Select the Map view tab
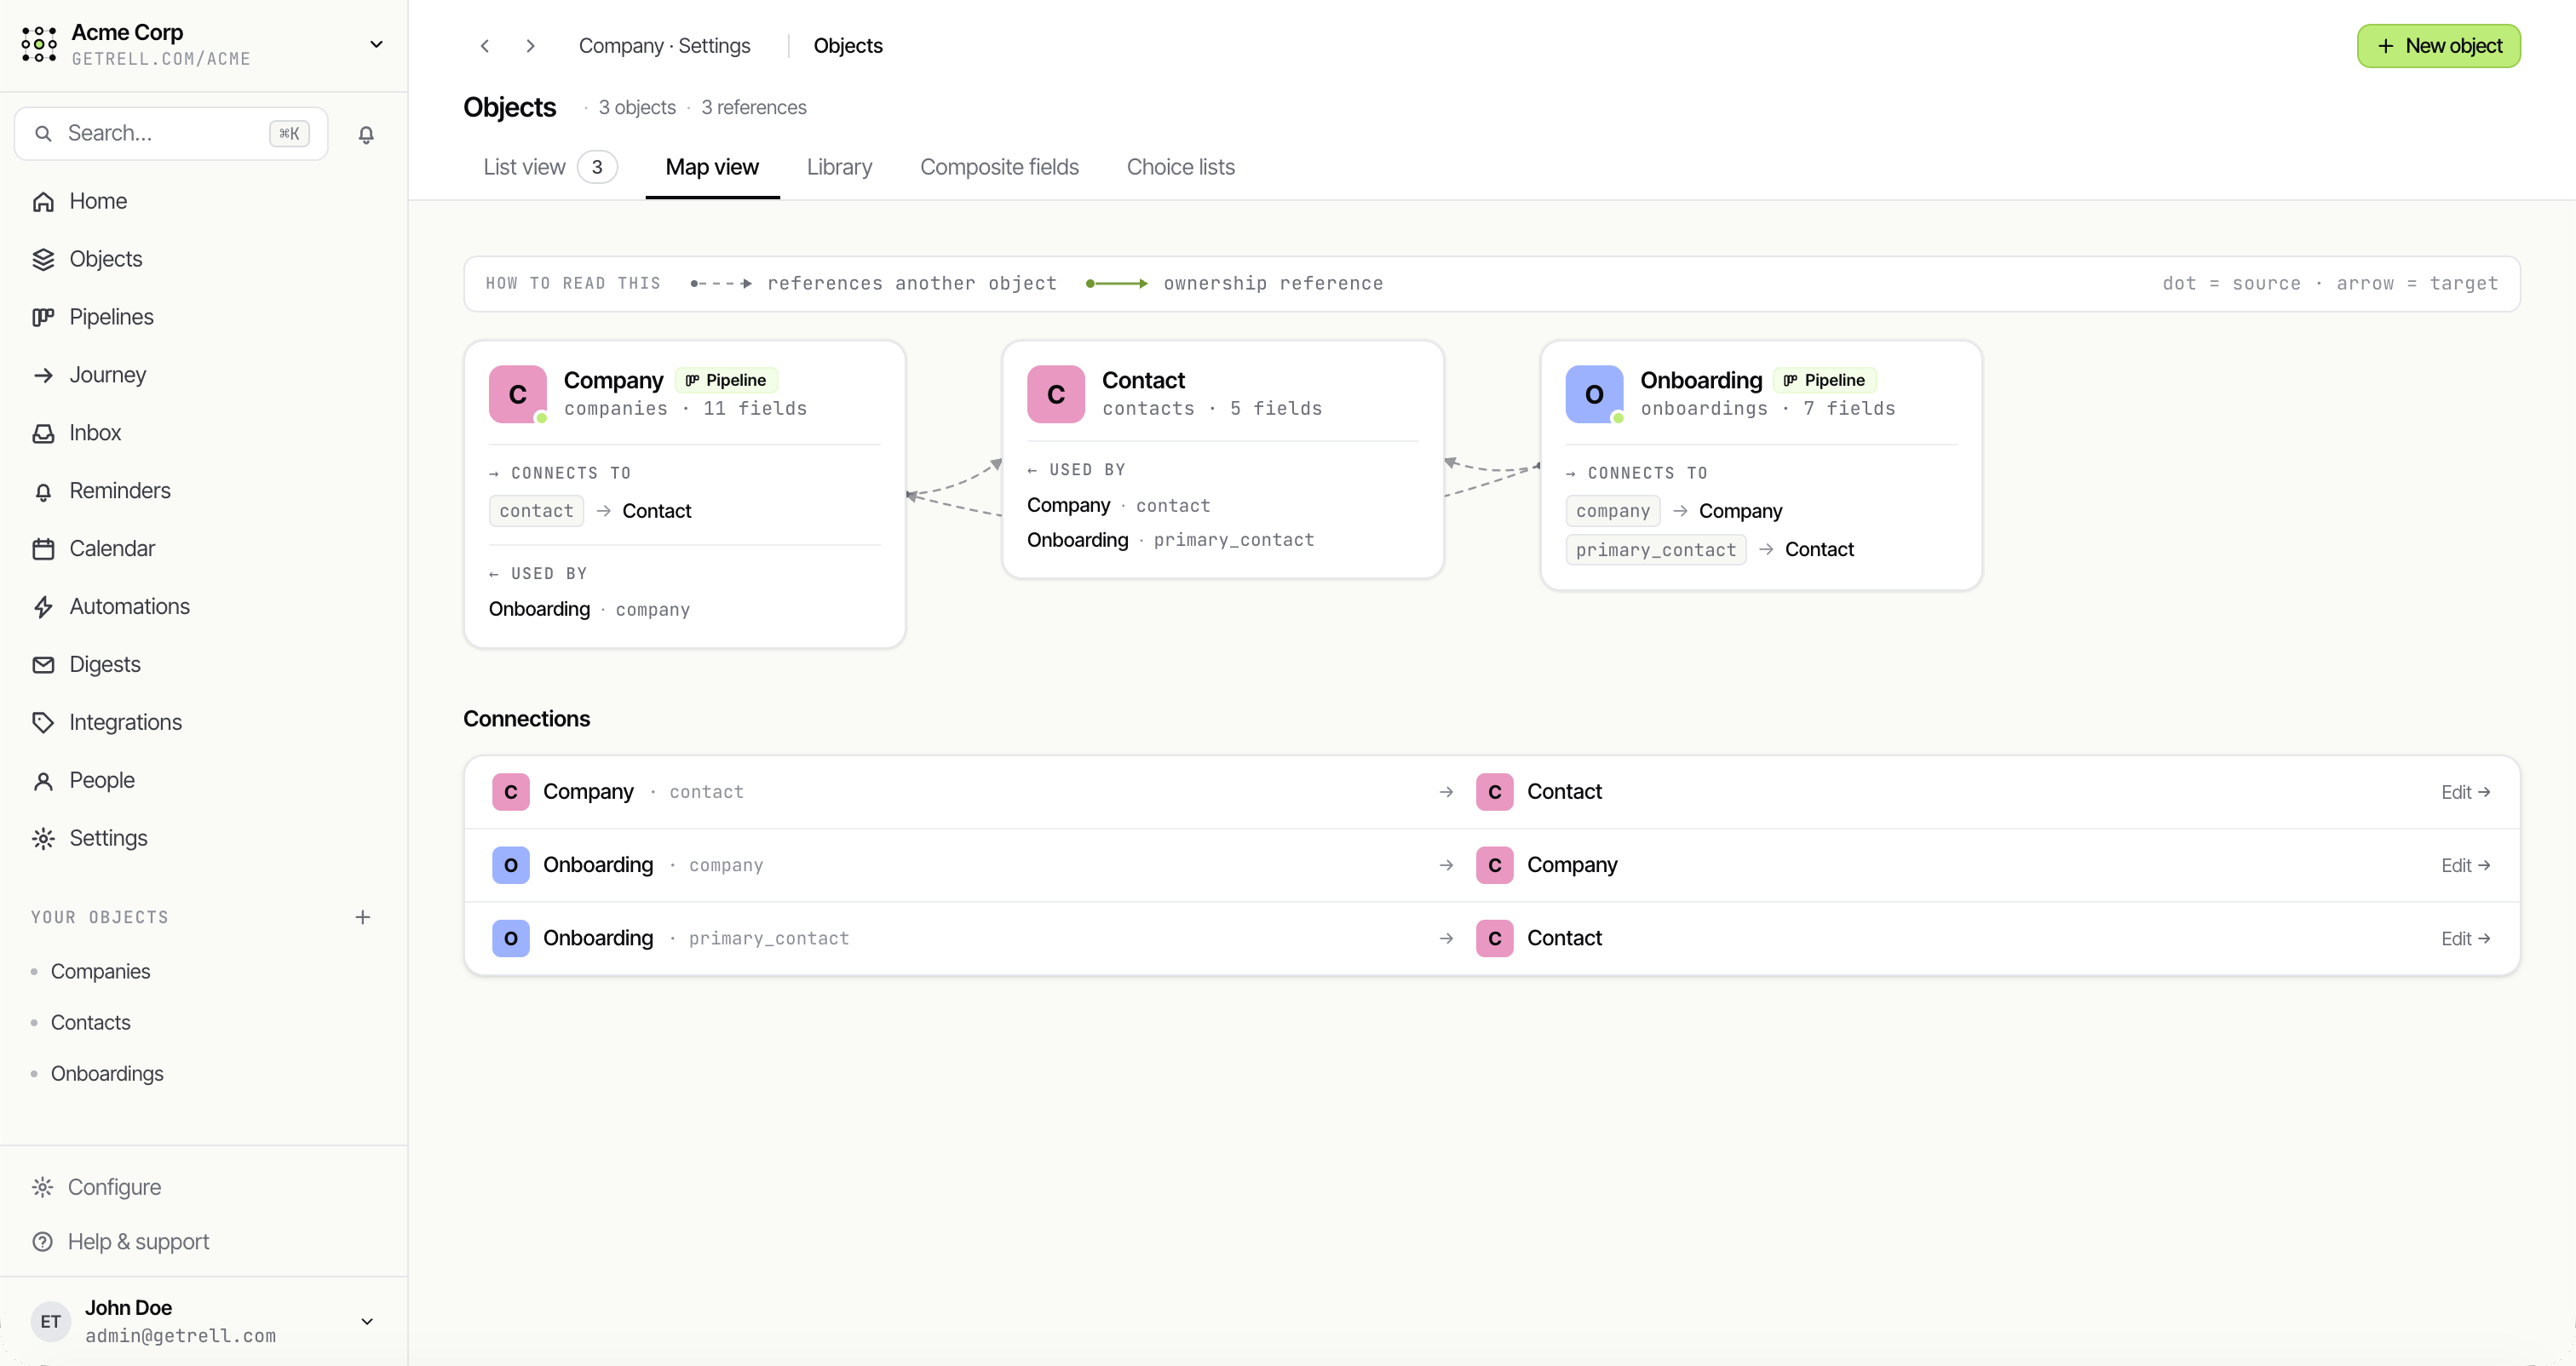 (x=712, y=167)
